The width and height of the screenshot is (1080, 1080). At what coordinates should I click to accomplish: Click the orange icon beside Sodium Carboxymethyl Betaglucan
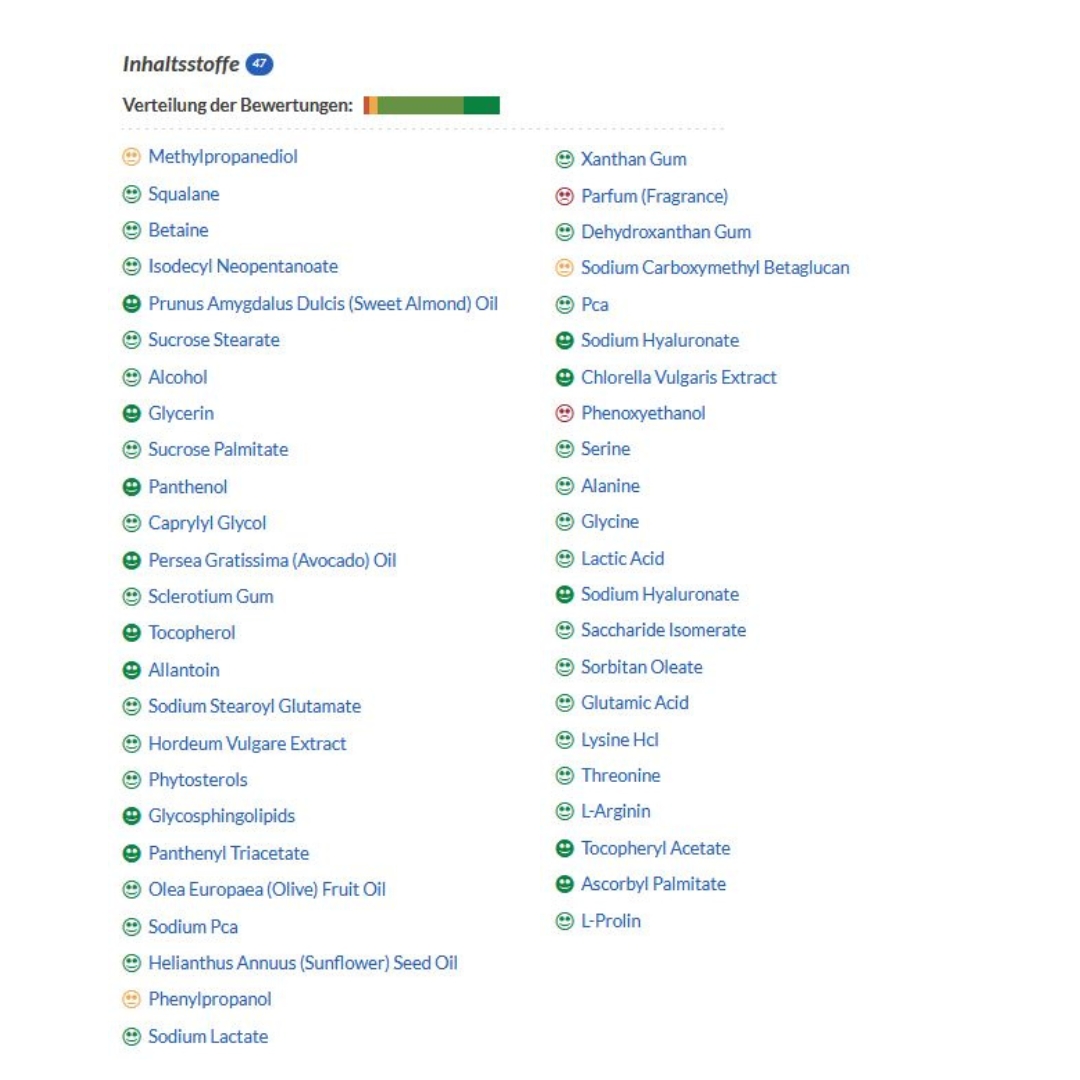(x=564, y=268)
